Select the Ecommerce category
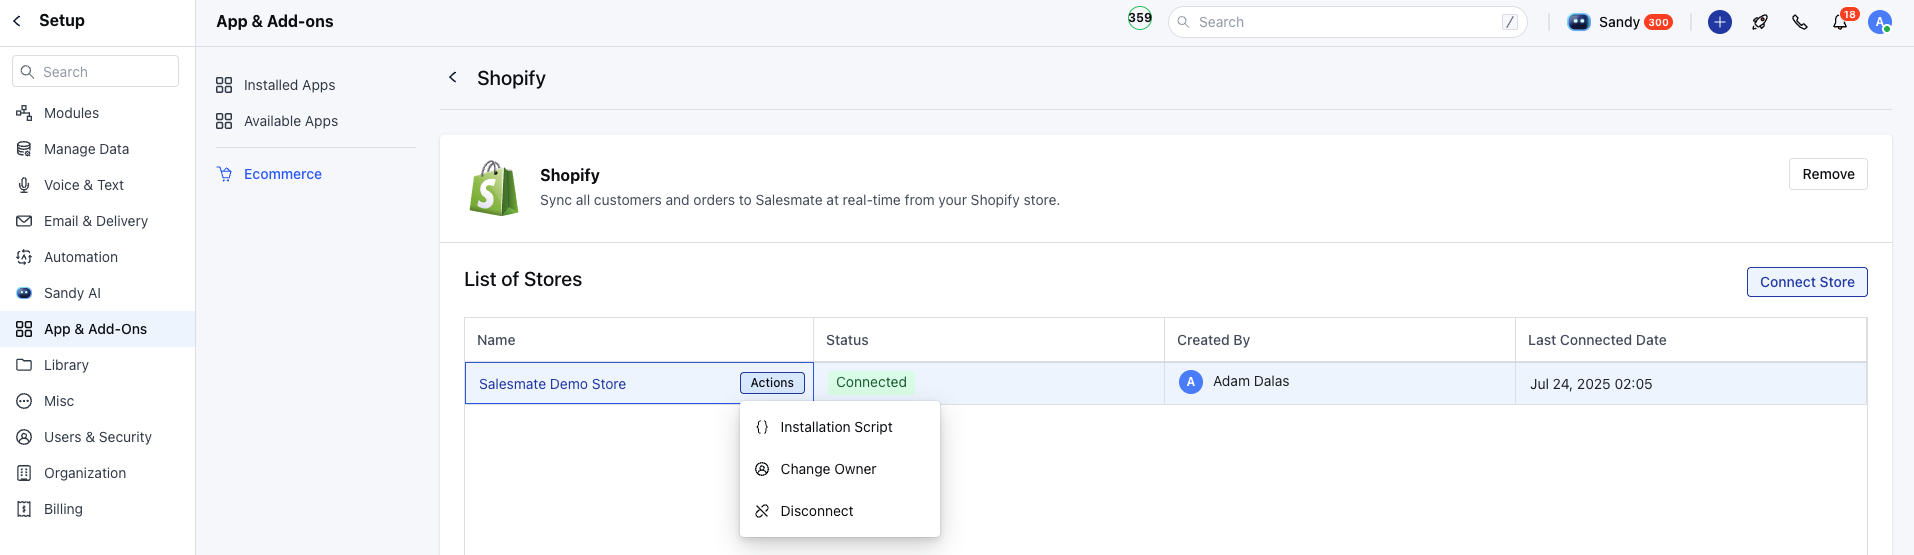This screenshot has width=1914, height=555. tap(283, 174)
